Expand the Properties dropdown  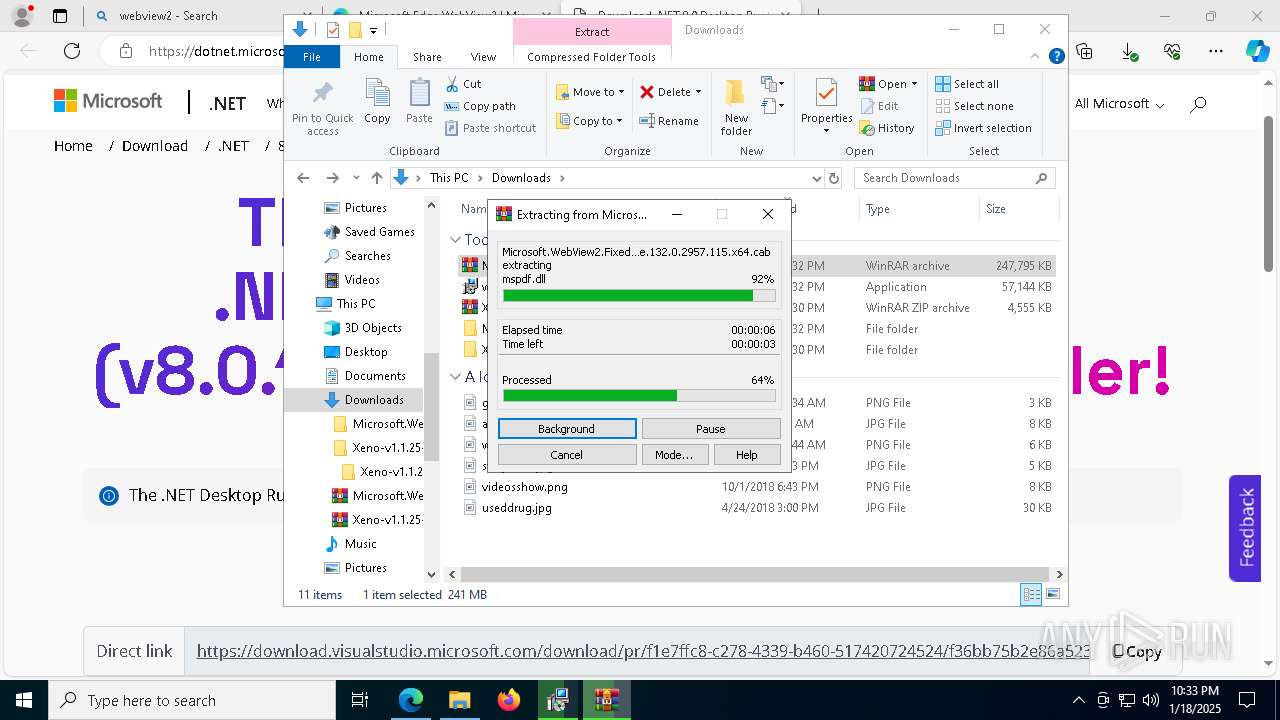coord(826,131)
